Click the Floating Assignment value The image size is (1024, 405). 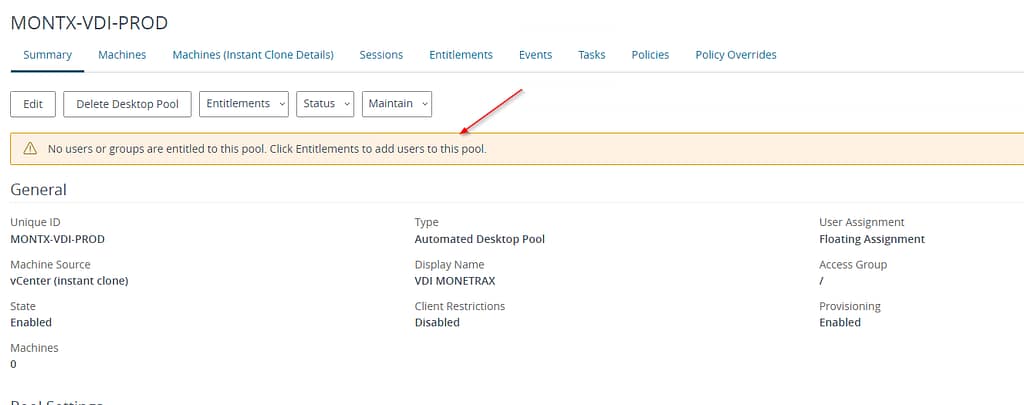[871, 239]
